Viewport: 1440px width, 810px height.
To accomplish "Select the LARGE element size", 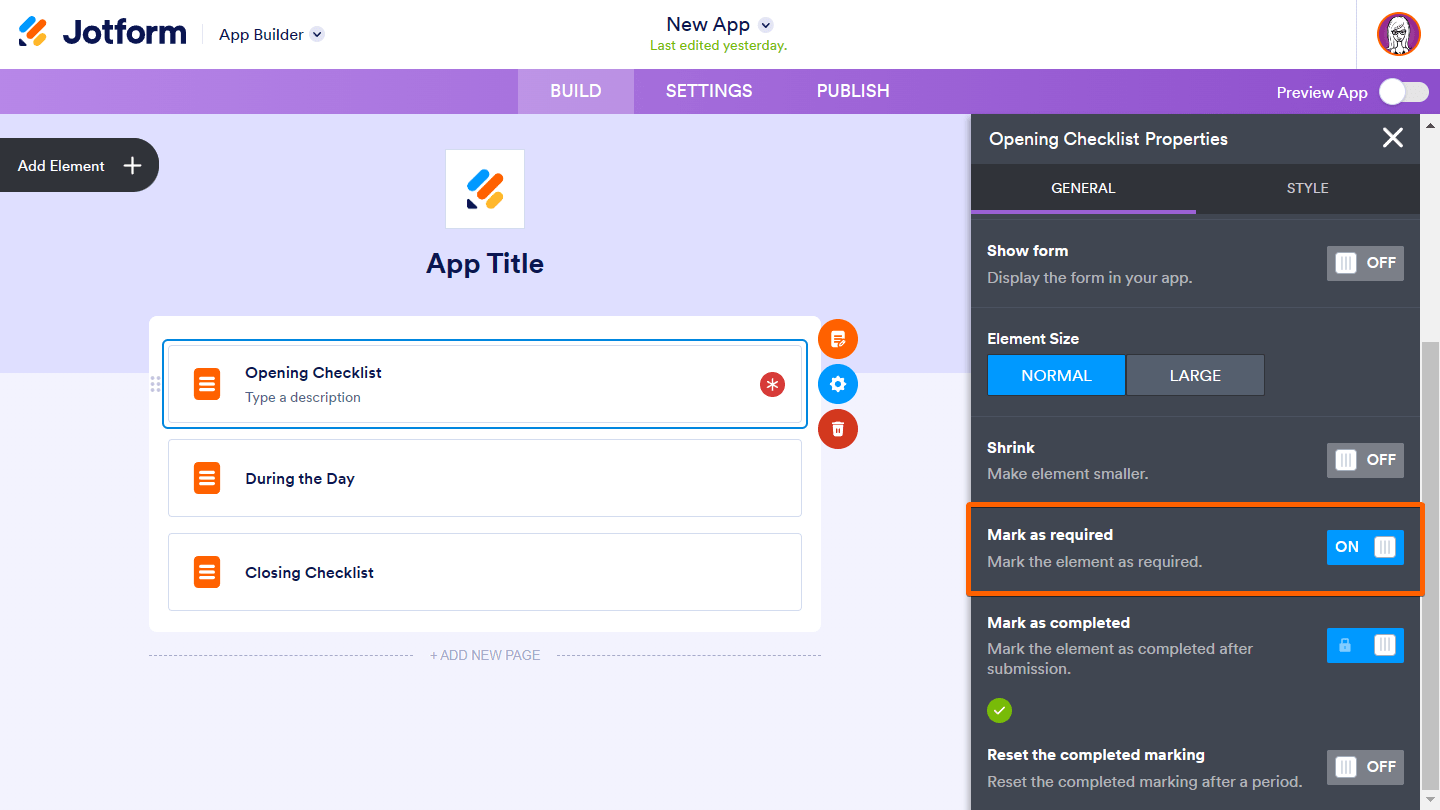I will point(1195,375).
